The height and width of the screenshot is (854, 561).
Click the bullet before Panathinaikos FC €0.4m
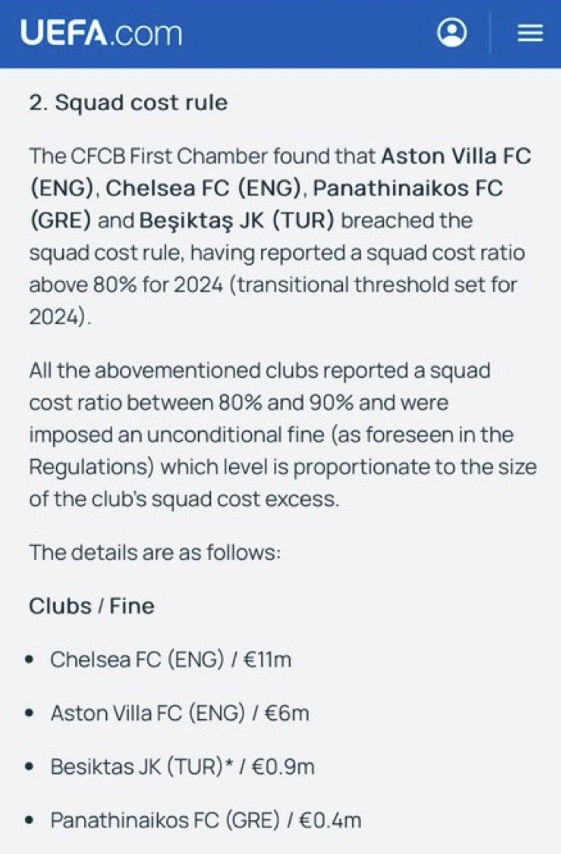(x=29, y=820)
